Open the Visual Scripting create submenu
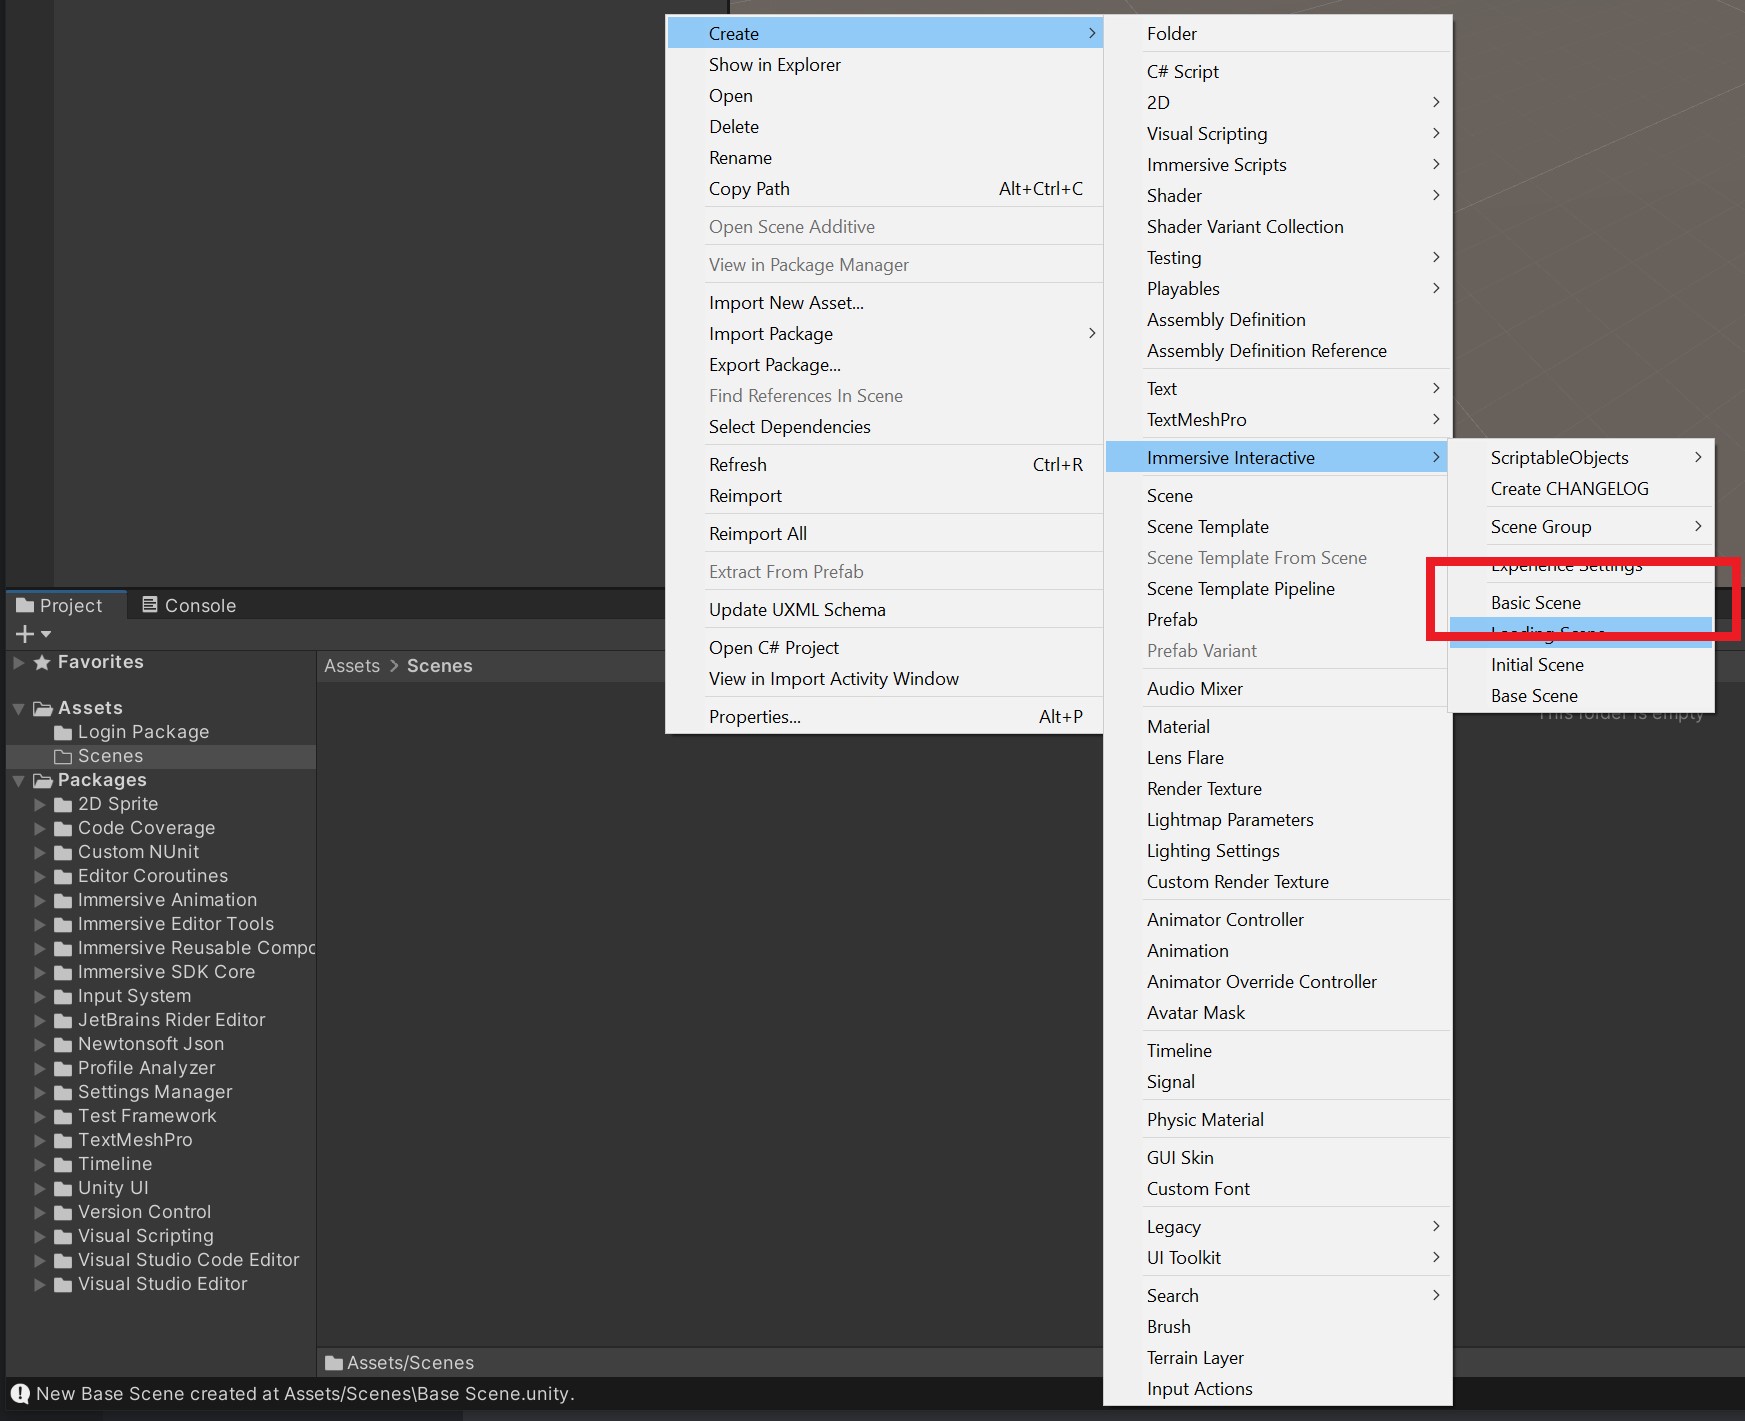This screenshot has width=1745, height=1421. click(1277, 134)
